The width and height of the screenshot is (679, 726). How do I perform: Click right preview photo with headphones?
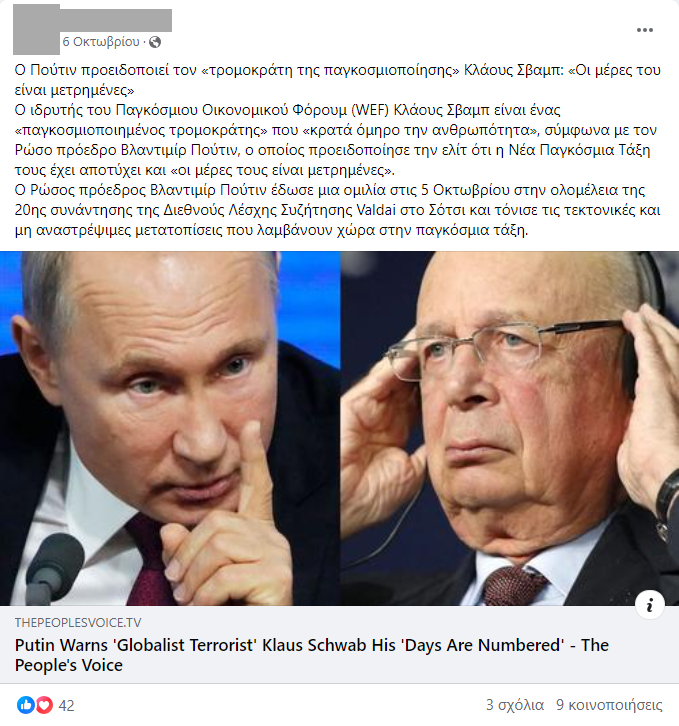point(510,428)
